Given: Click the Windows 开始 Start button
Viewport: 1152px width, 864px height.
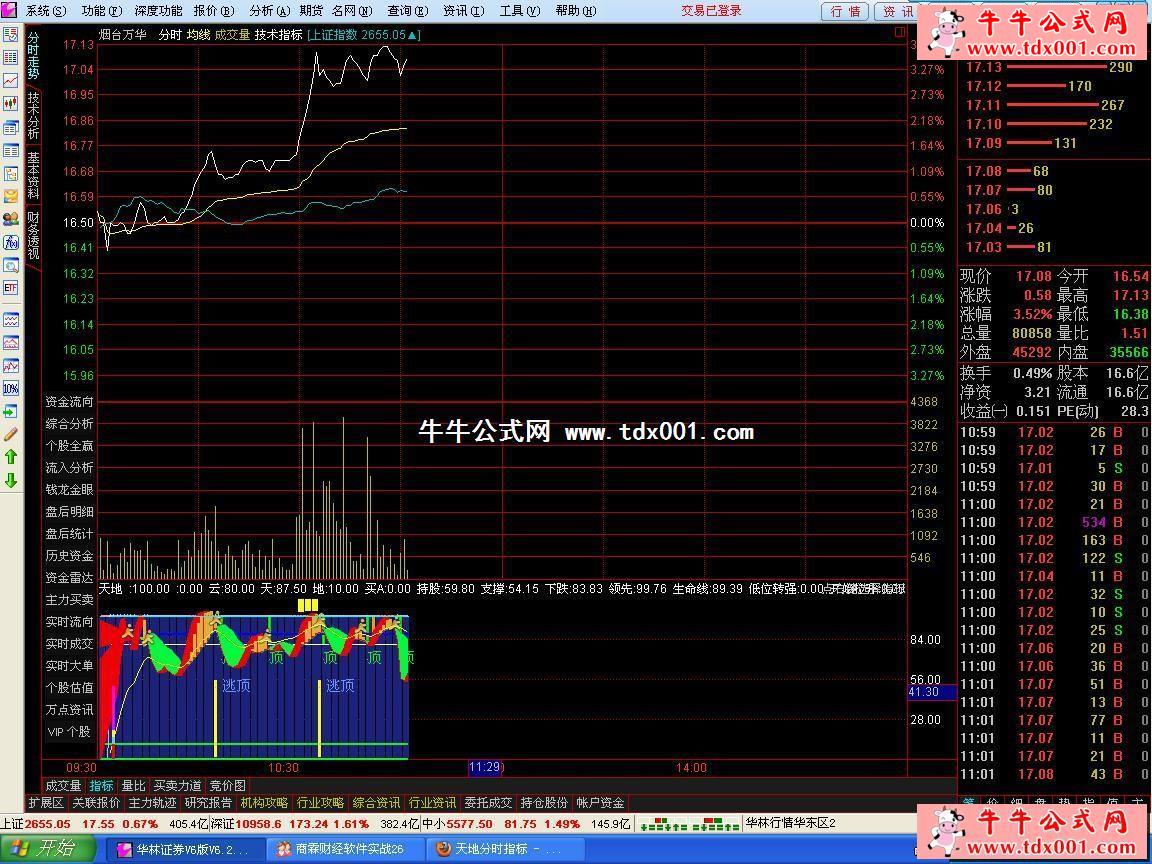Looking at the screenshot, I should (47, 849).
